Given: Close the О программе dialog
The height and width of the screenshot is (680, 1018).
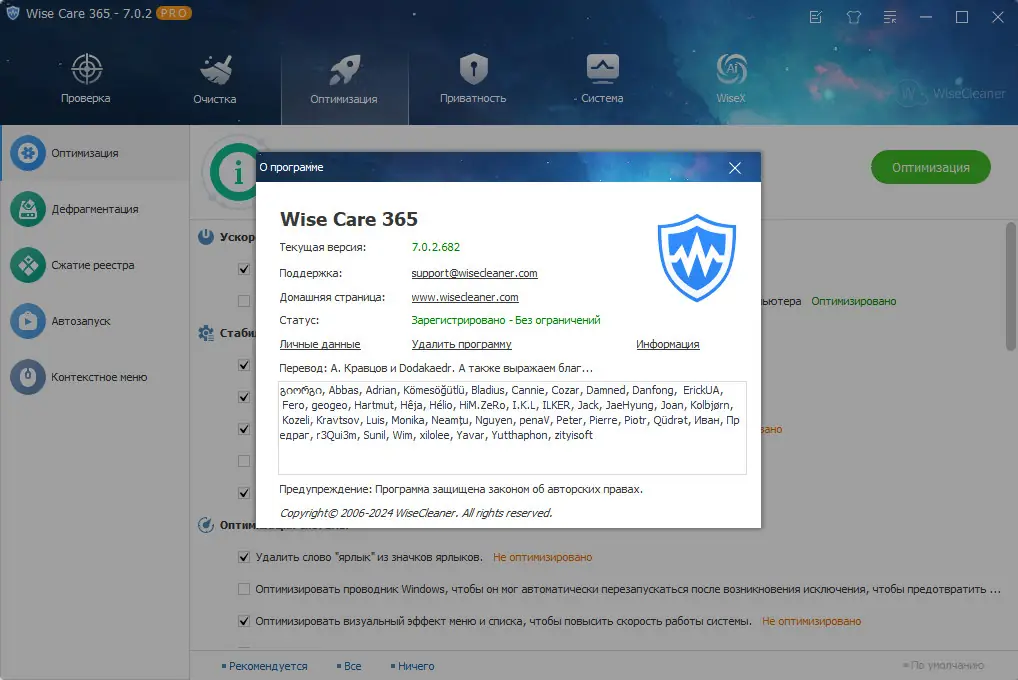Looking at the screenshot, I should (x=735, y=168).
